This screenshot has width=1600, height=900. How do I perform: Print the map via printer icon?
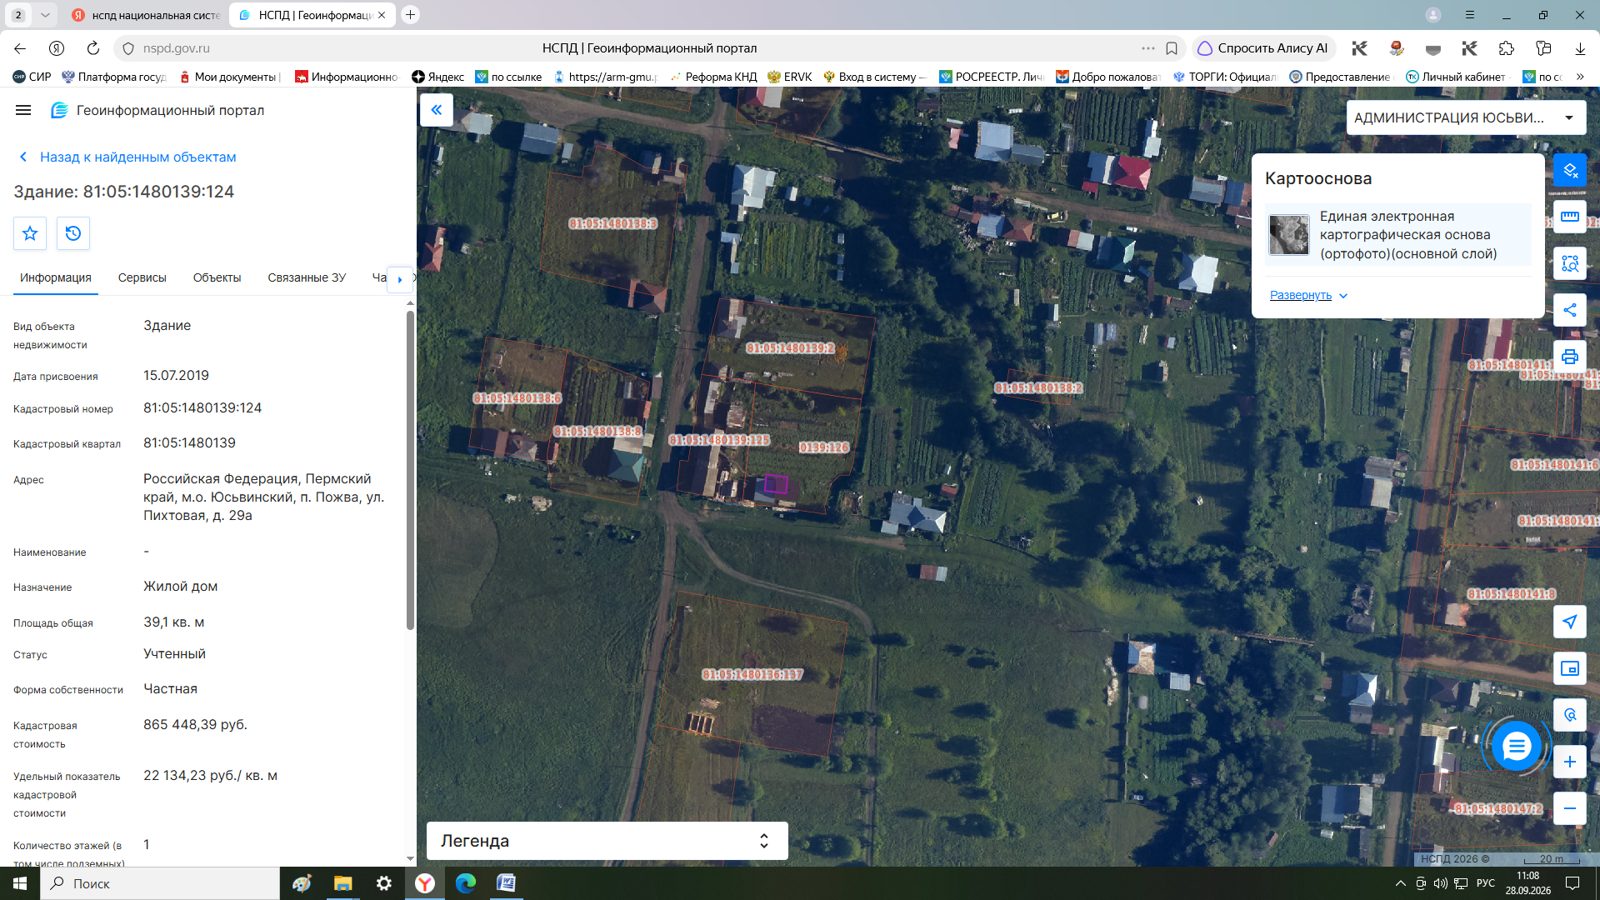tap(1570, 357)
